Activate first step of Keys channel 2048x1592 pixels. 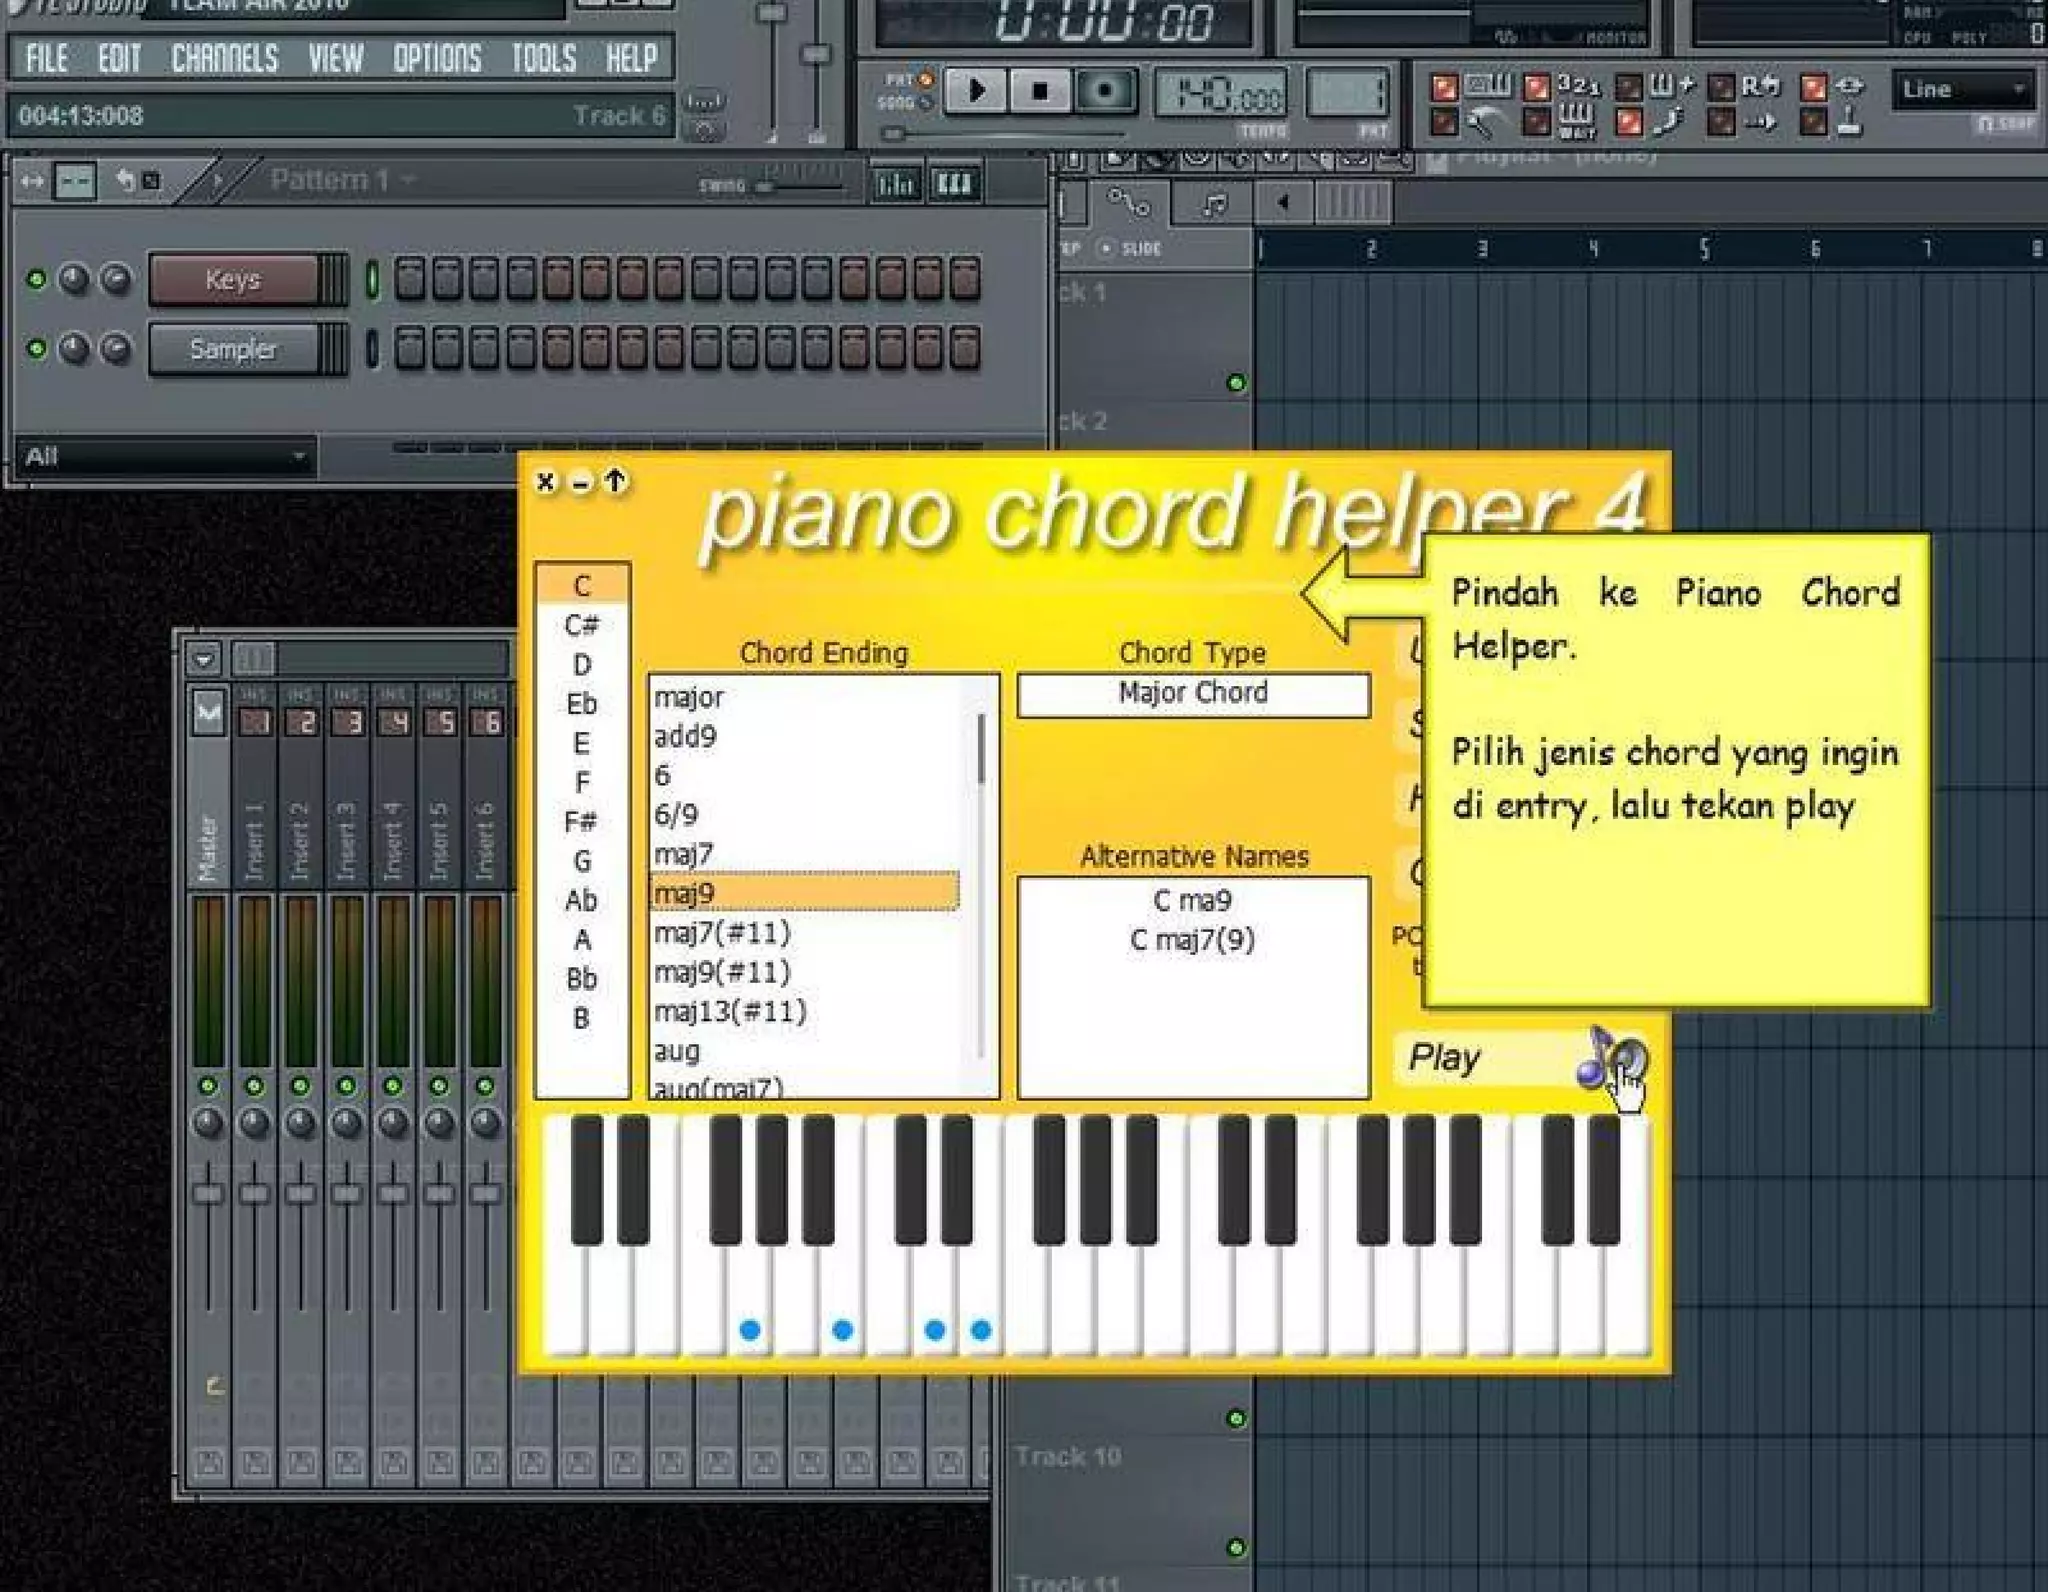pyautogui.click(x=409, y=278)
